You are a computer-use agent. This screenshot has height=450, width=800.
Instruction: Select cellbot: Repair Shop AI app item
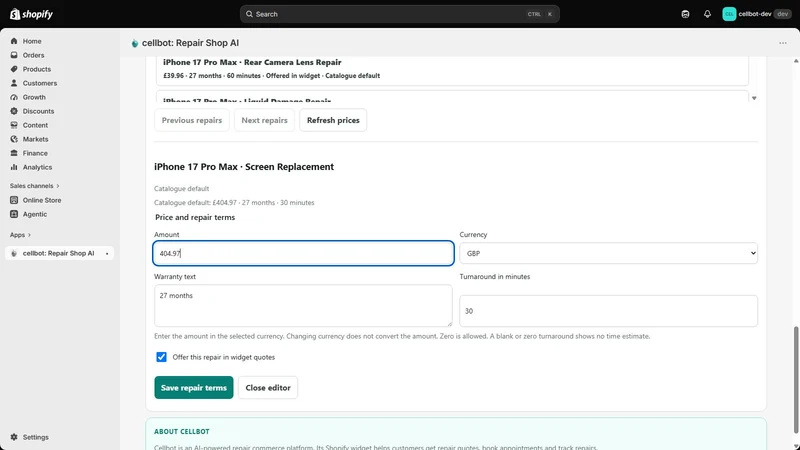[x=59, y=253]
